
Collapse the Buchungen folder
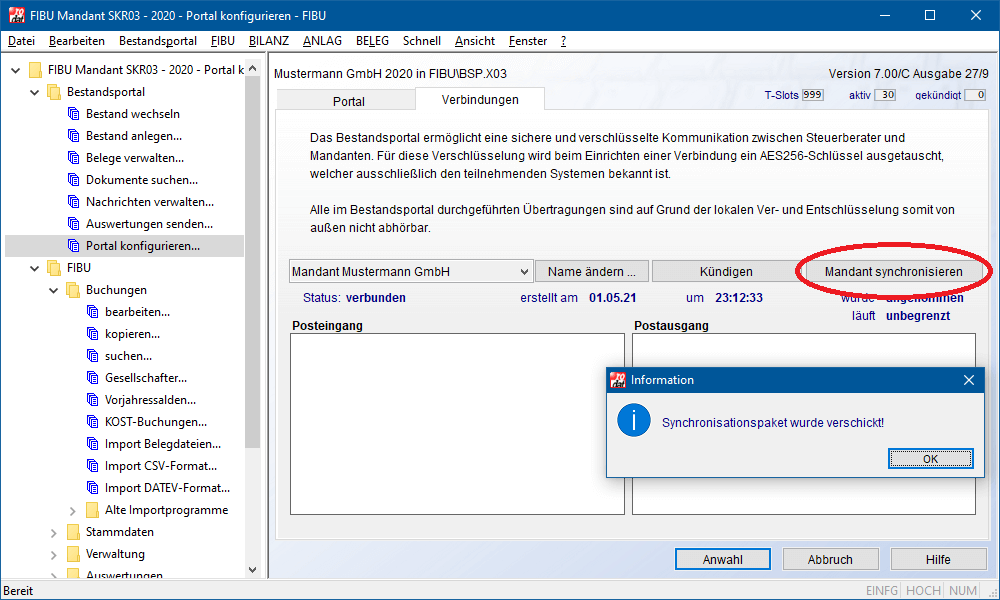[x=51, y=289]
